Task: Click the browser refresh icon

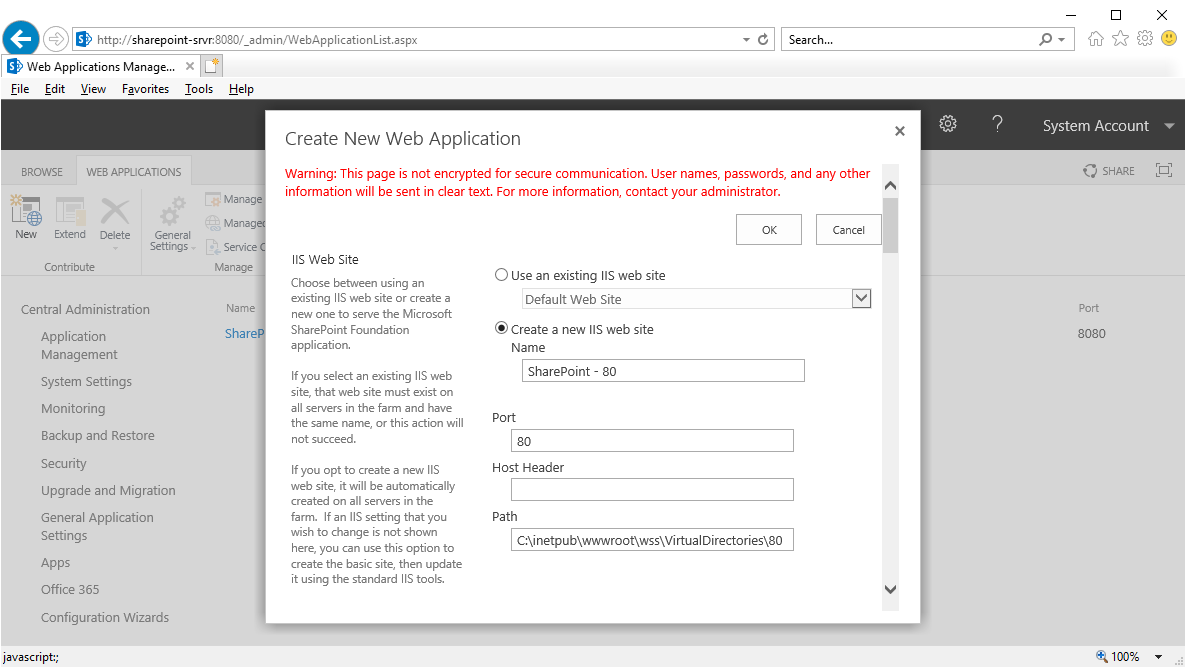Action: click(x=762, y=38)
